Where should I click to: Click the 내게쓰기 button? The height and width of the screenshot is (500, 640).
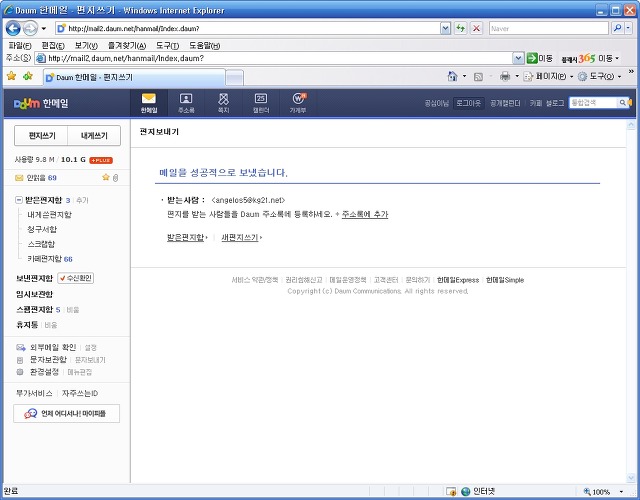click(x=94, y=136)
